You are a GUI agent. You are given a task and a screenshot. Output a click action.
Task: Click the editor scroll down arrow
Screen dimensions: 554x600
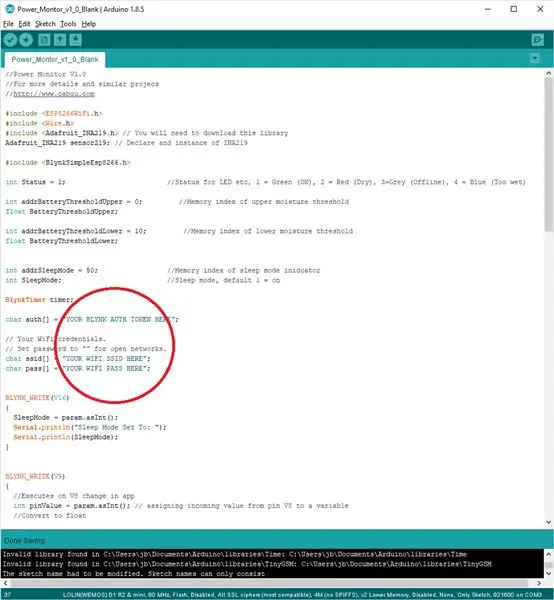click(x=549, y=522)
